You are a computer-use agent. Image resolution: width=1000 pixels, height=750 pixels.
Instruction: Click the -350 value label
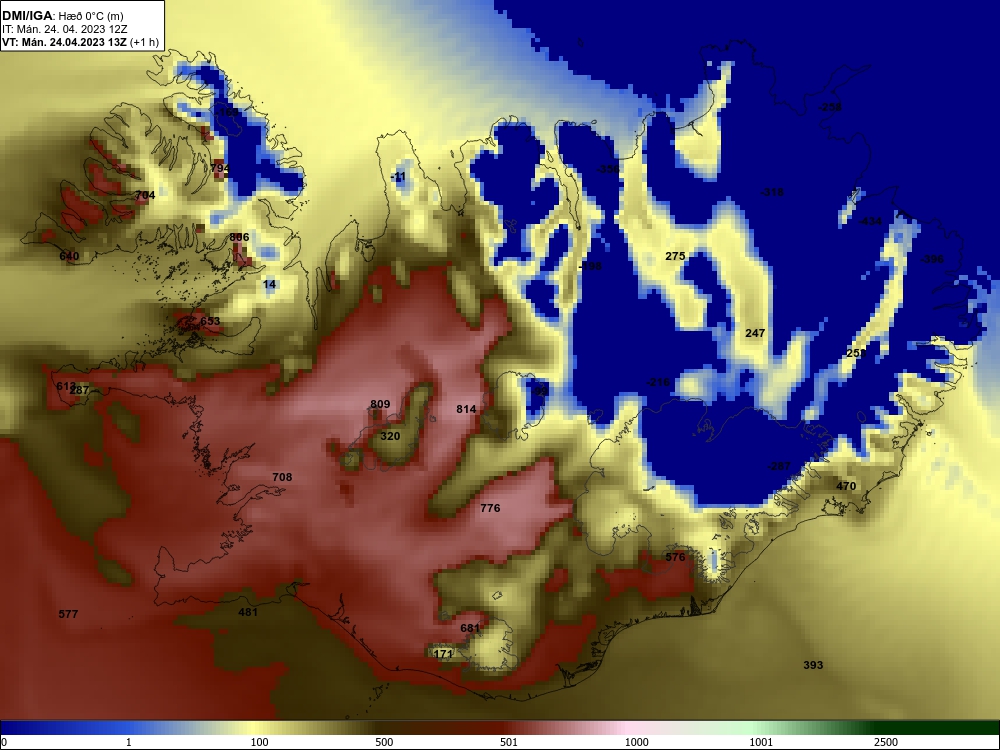(607, 169)
